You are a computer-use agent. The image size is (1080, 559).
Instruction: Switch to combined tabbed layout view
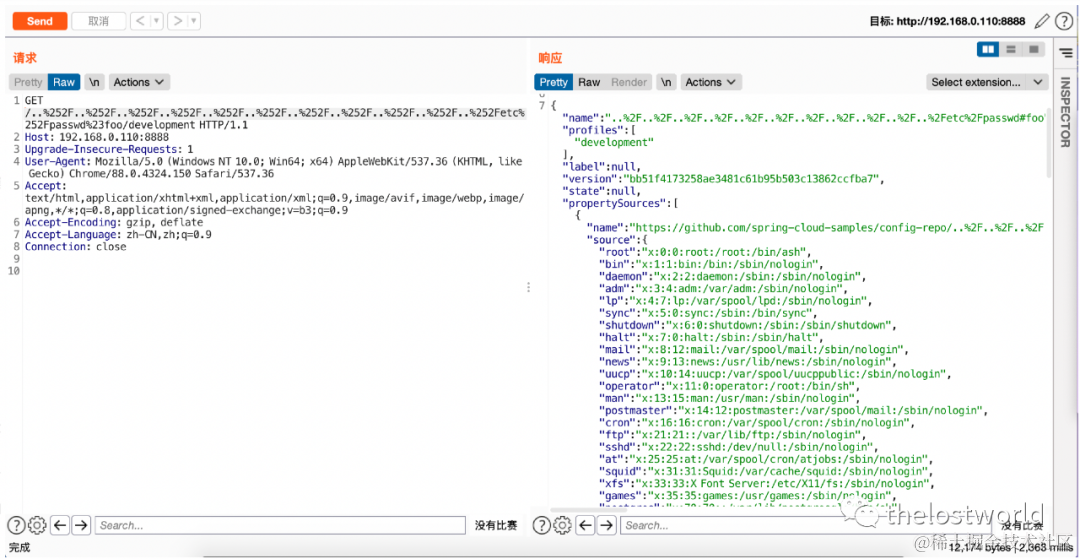1033,50
